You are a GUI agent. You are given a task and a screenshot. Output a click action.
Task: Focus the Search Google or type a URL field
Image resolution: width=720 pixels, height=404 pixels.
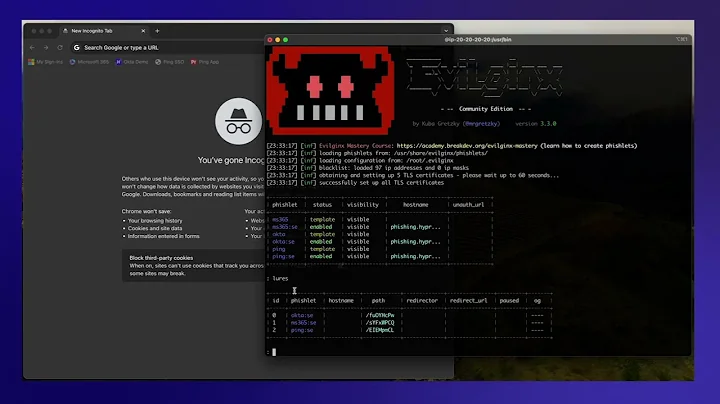168,47
